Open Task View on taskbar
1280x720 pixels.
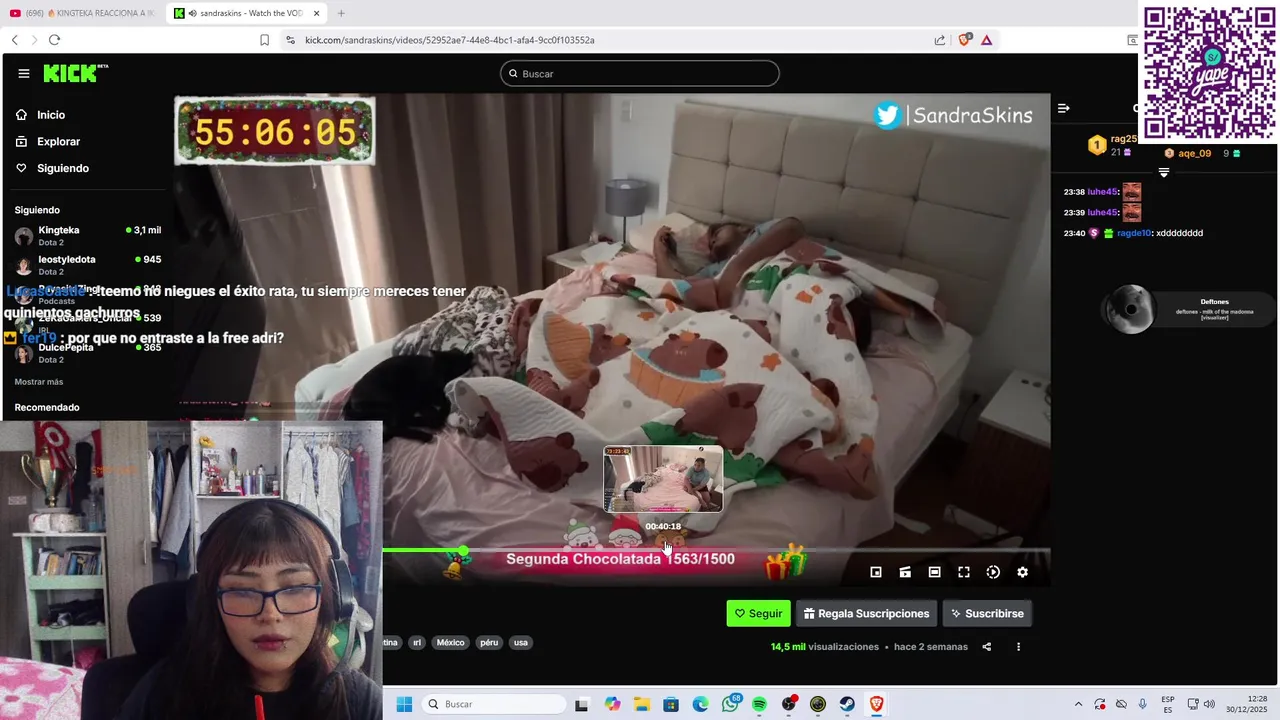pyautogui.click(x=582, y=704)
